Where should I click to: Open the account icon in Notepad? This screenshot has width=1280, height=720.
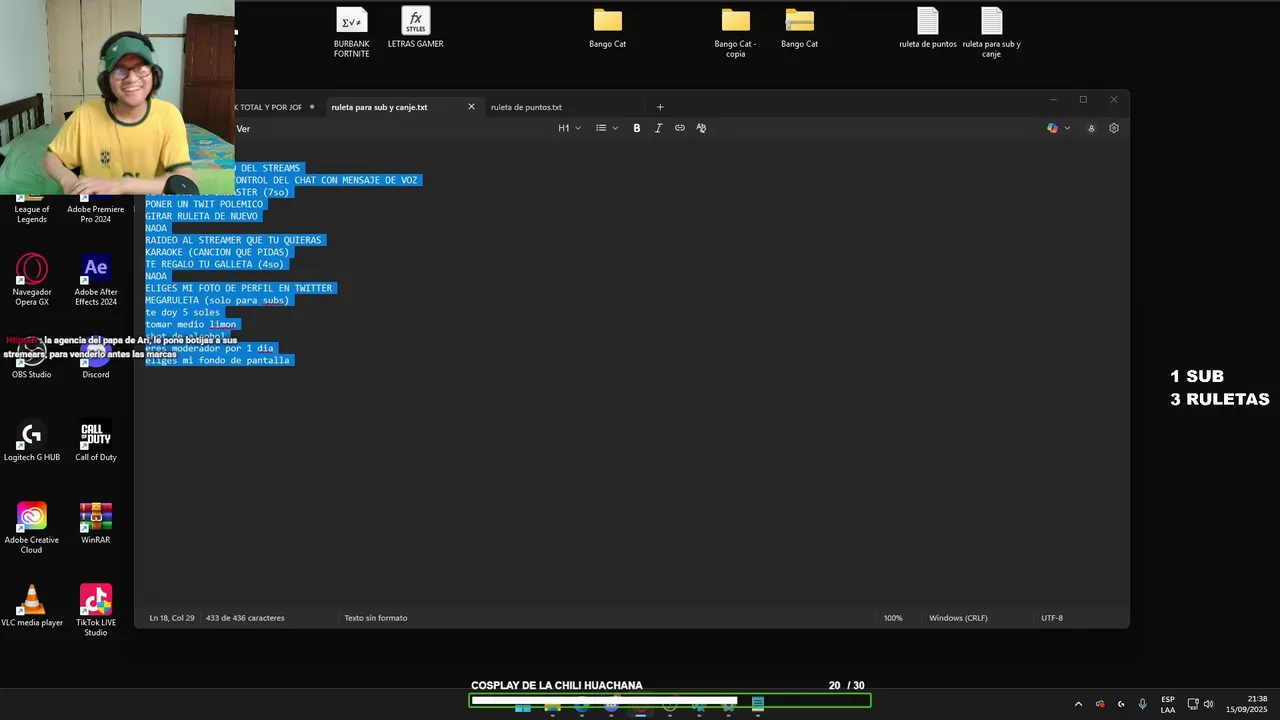[1091, 128]
